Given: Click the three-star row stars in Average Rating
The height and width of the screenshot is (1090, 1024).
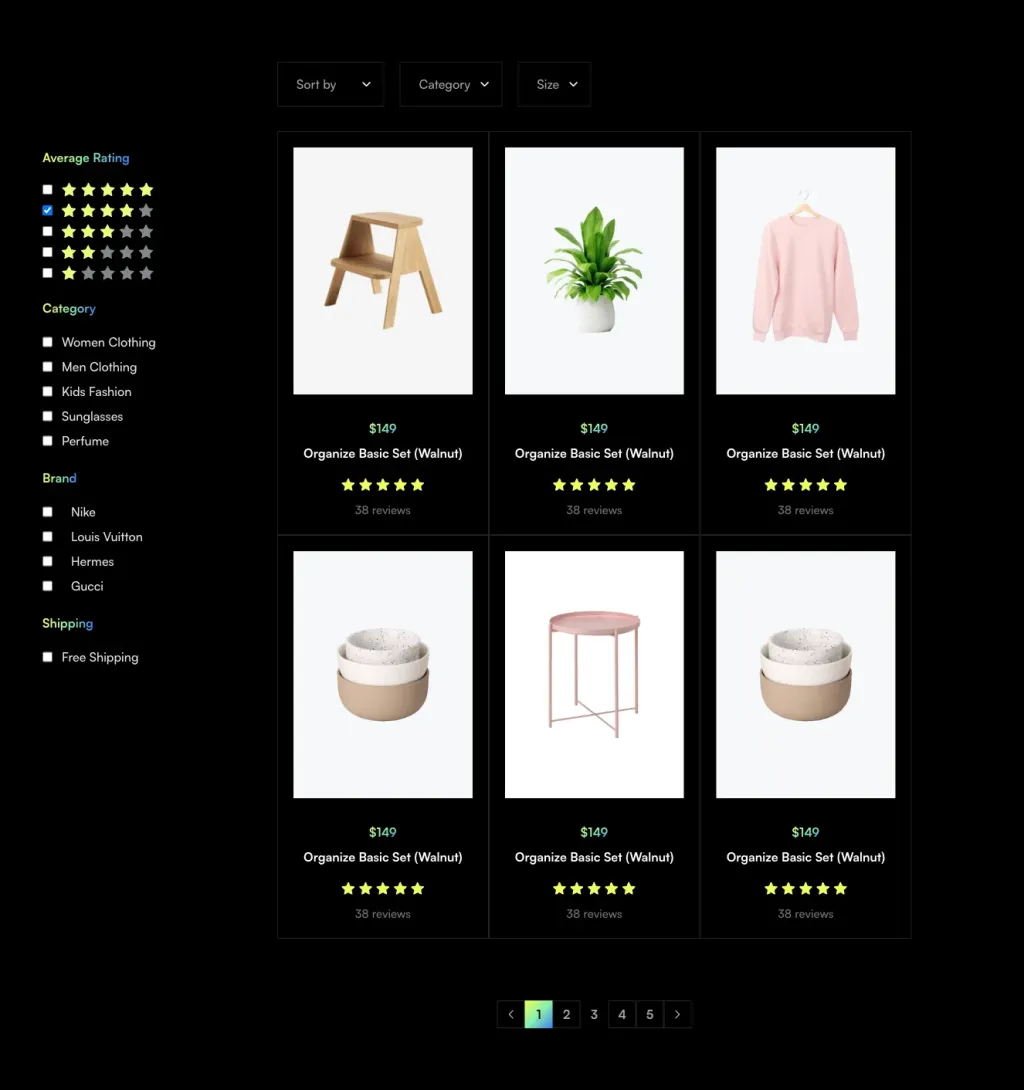Looking at the screenshot, I should (107, 232).
